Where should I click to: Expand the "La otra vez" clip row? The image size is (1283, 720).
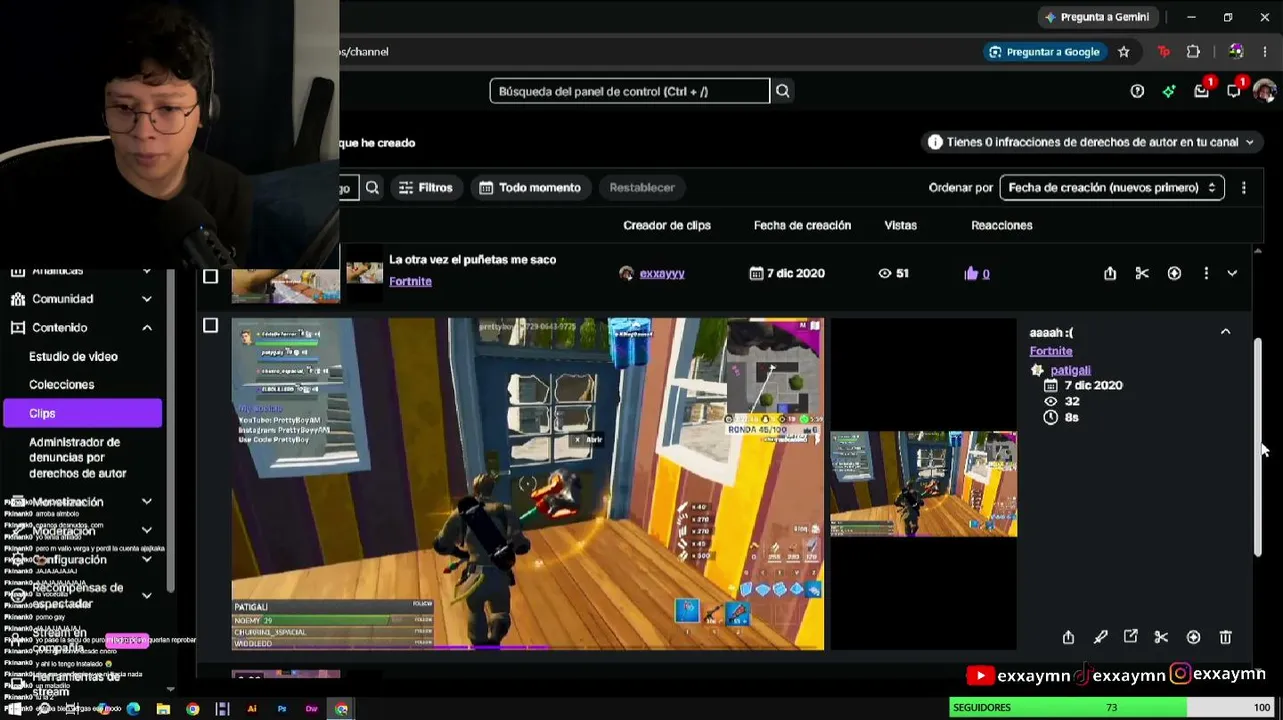click(1232, 273)
